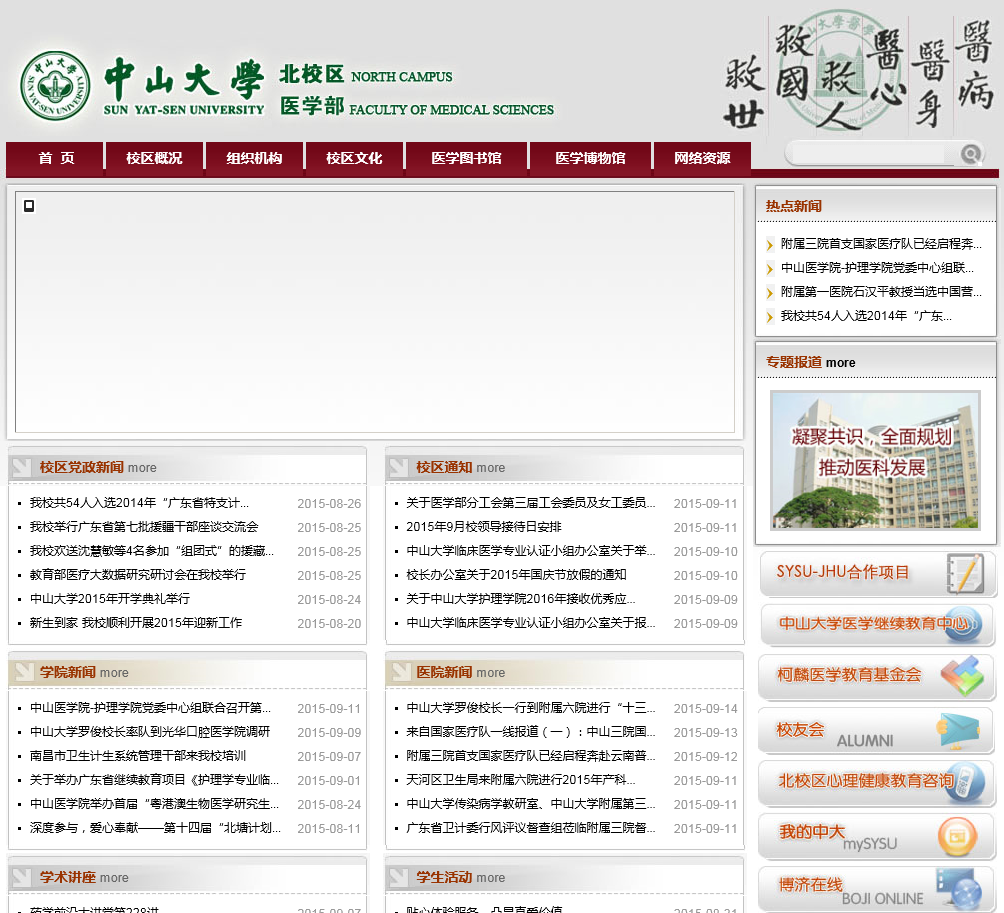Click the envelope icon on 校友会 ALUMNI banner
The width and height of the screenshot is (1004, 913).
coord(959,731)
